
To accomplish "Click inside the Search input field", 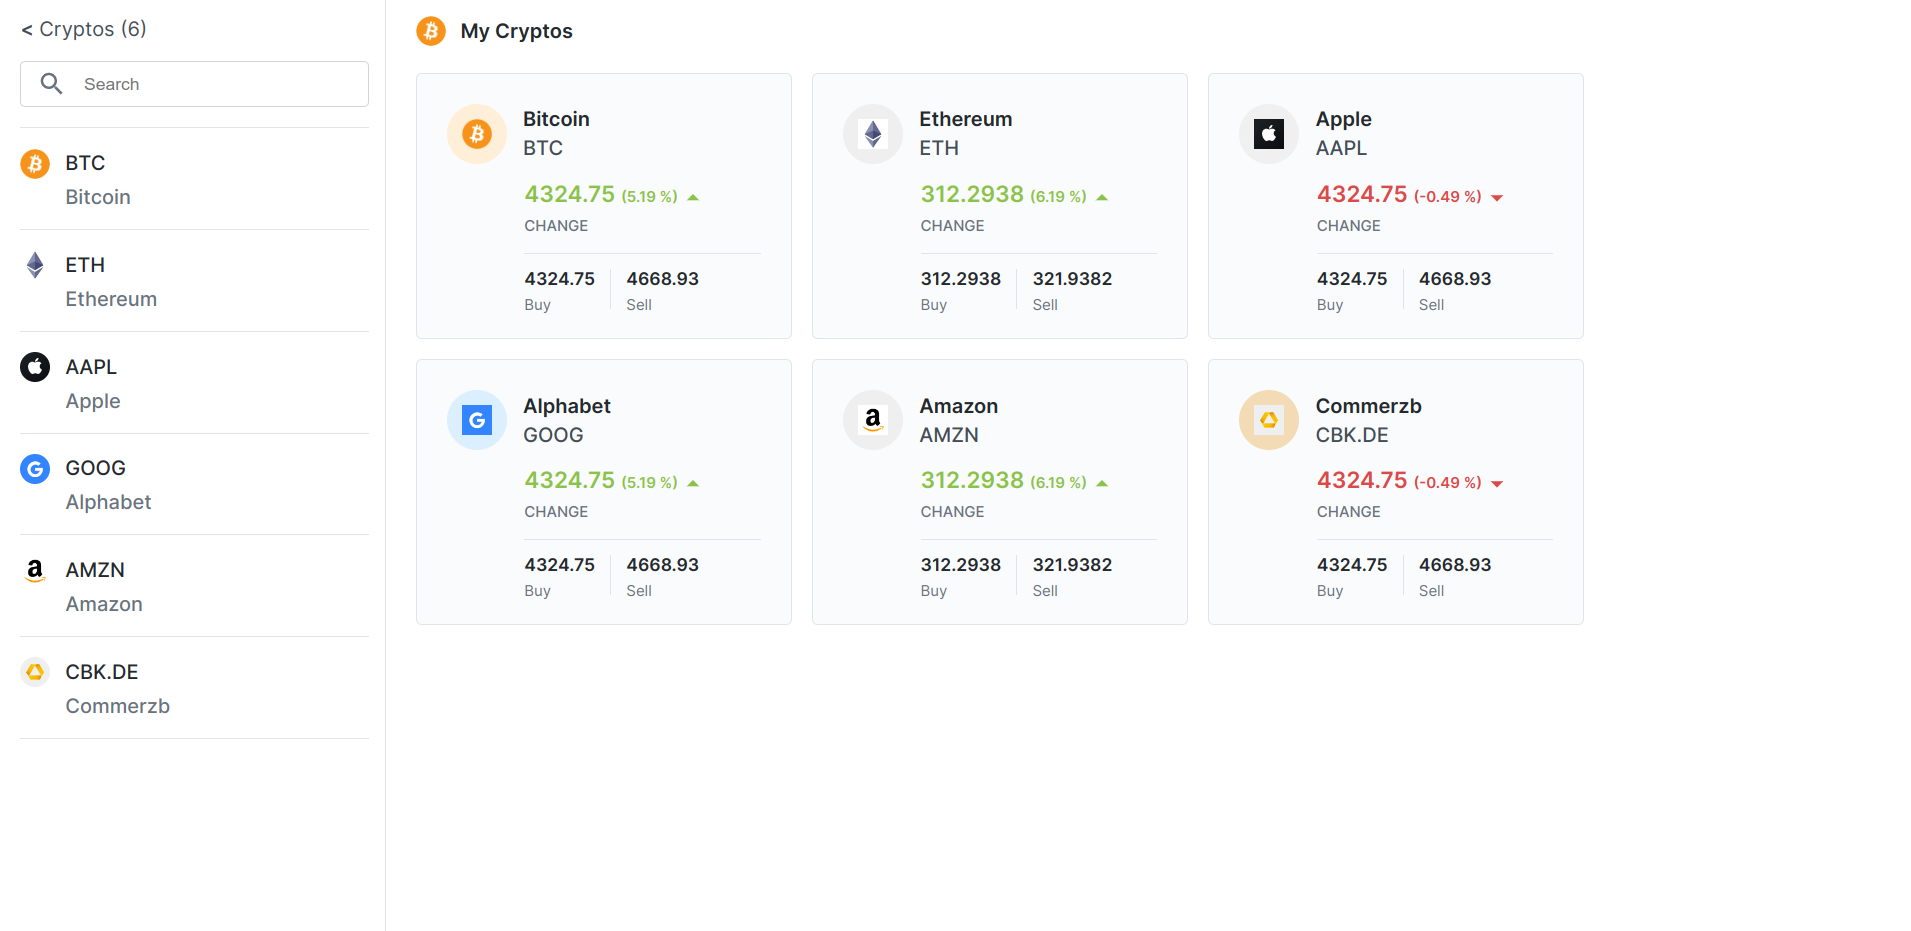I will point(200,83).
